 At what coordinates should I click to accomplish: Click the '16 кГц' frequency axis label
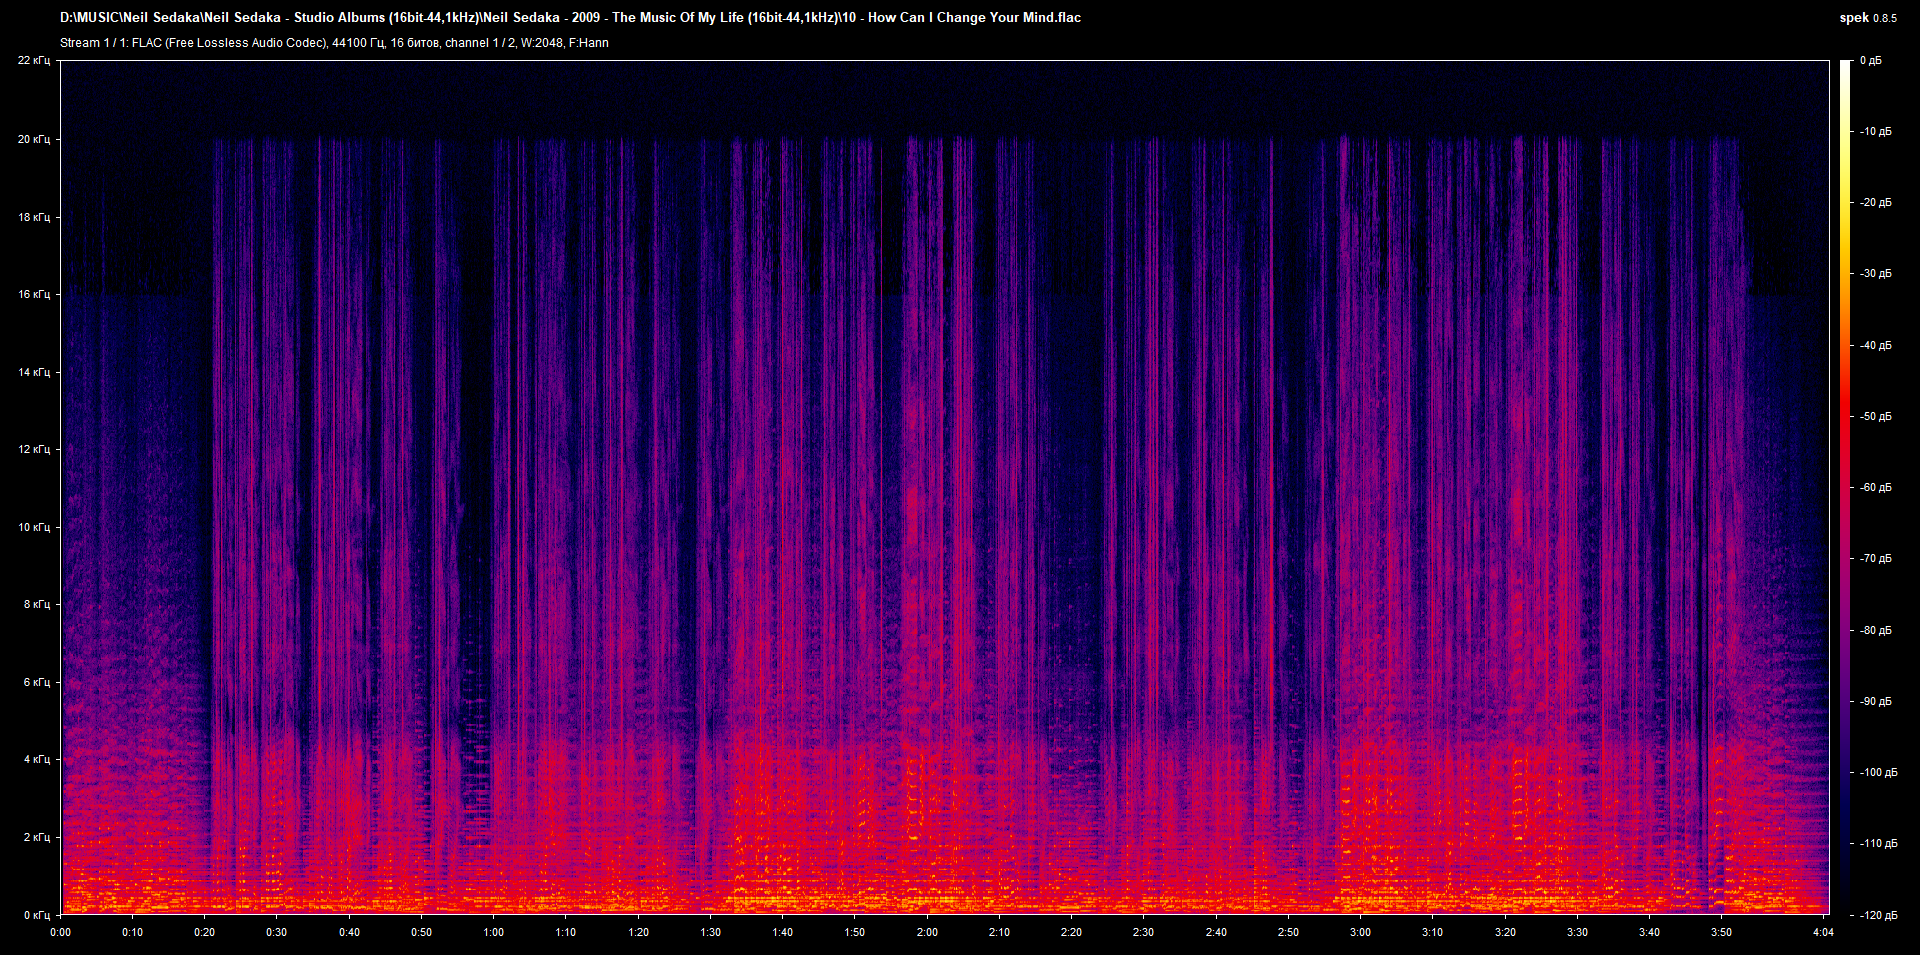point(34,294)
